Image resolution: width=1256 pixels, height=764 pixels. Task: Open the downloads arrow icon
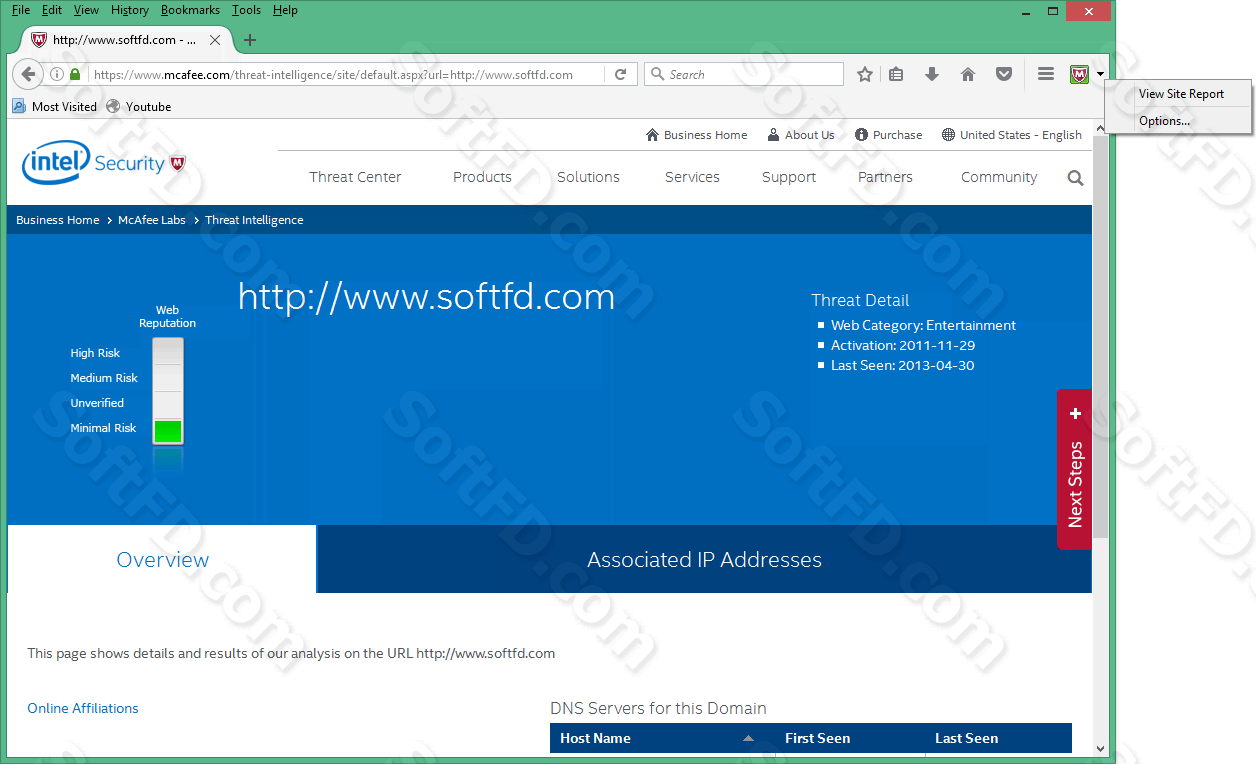[x=932, y=74]
